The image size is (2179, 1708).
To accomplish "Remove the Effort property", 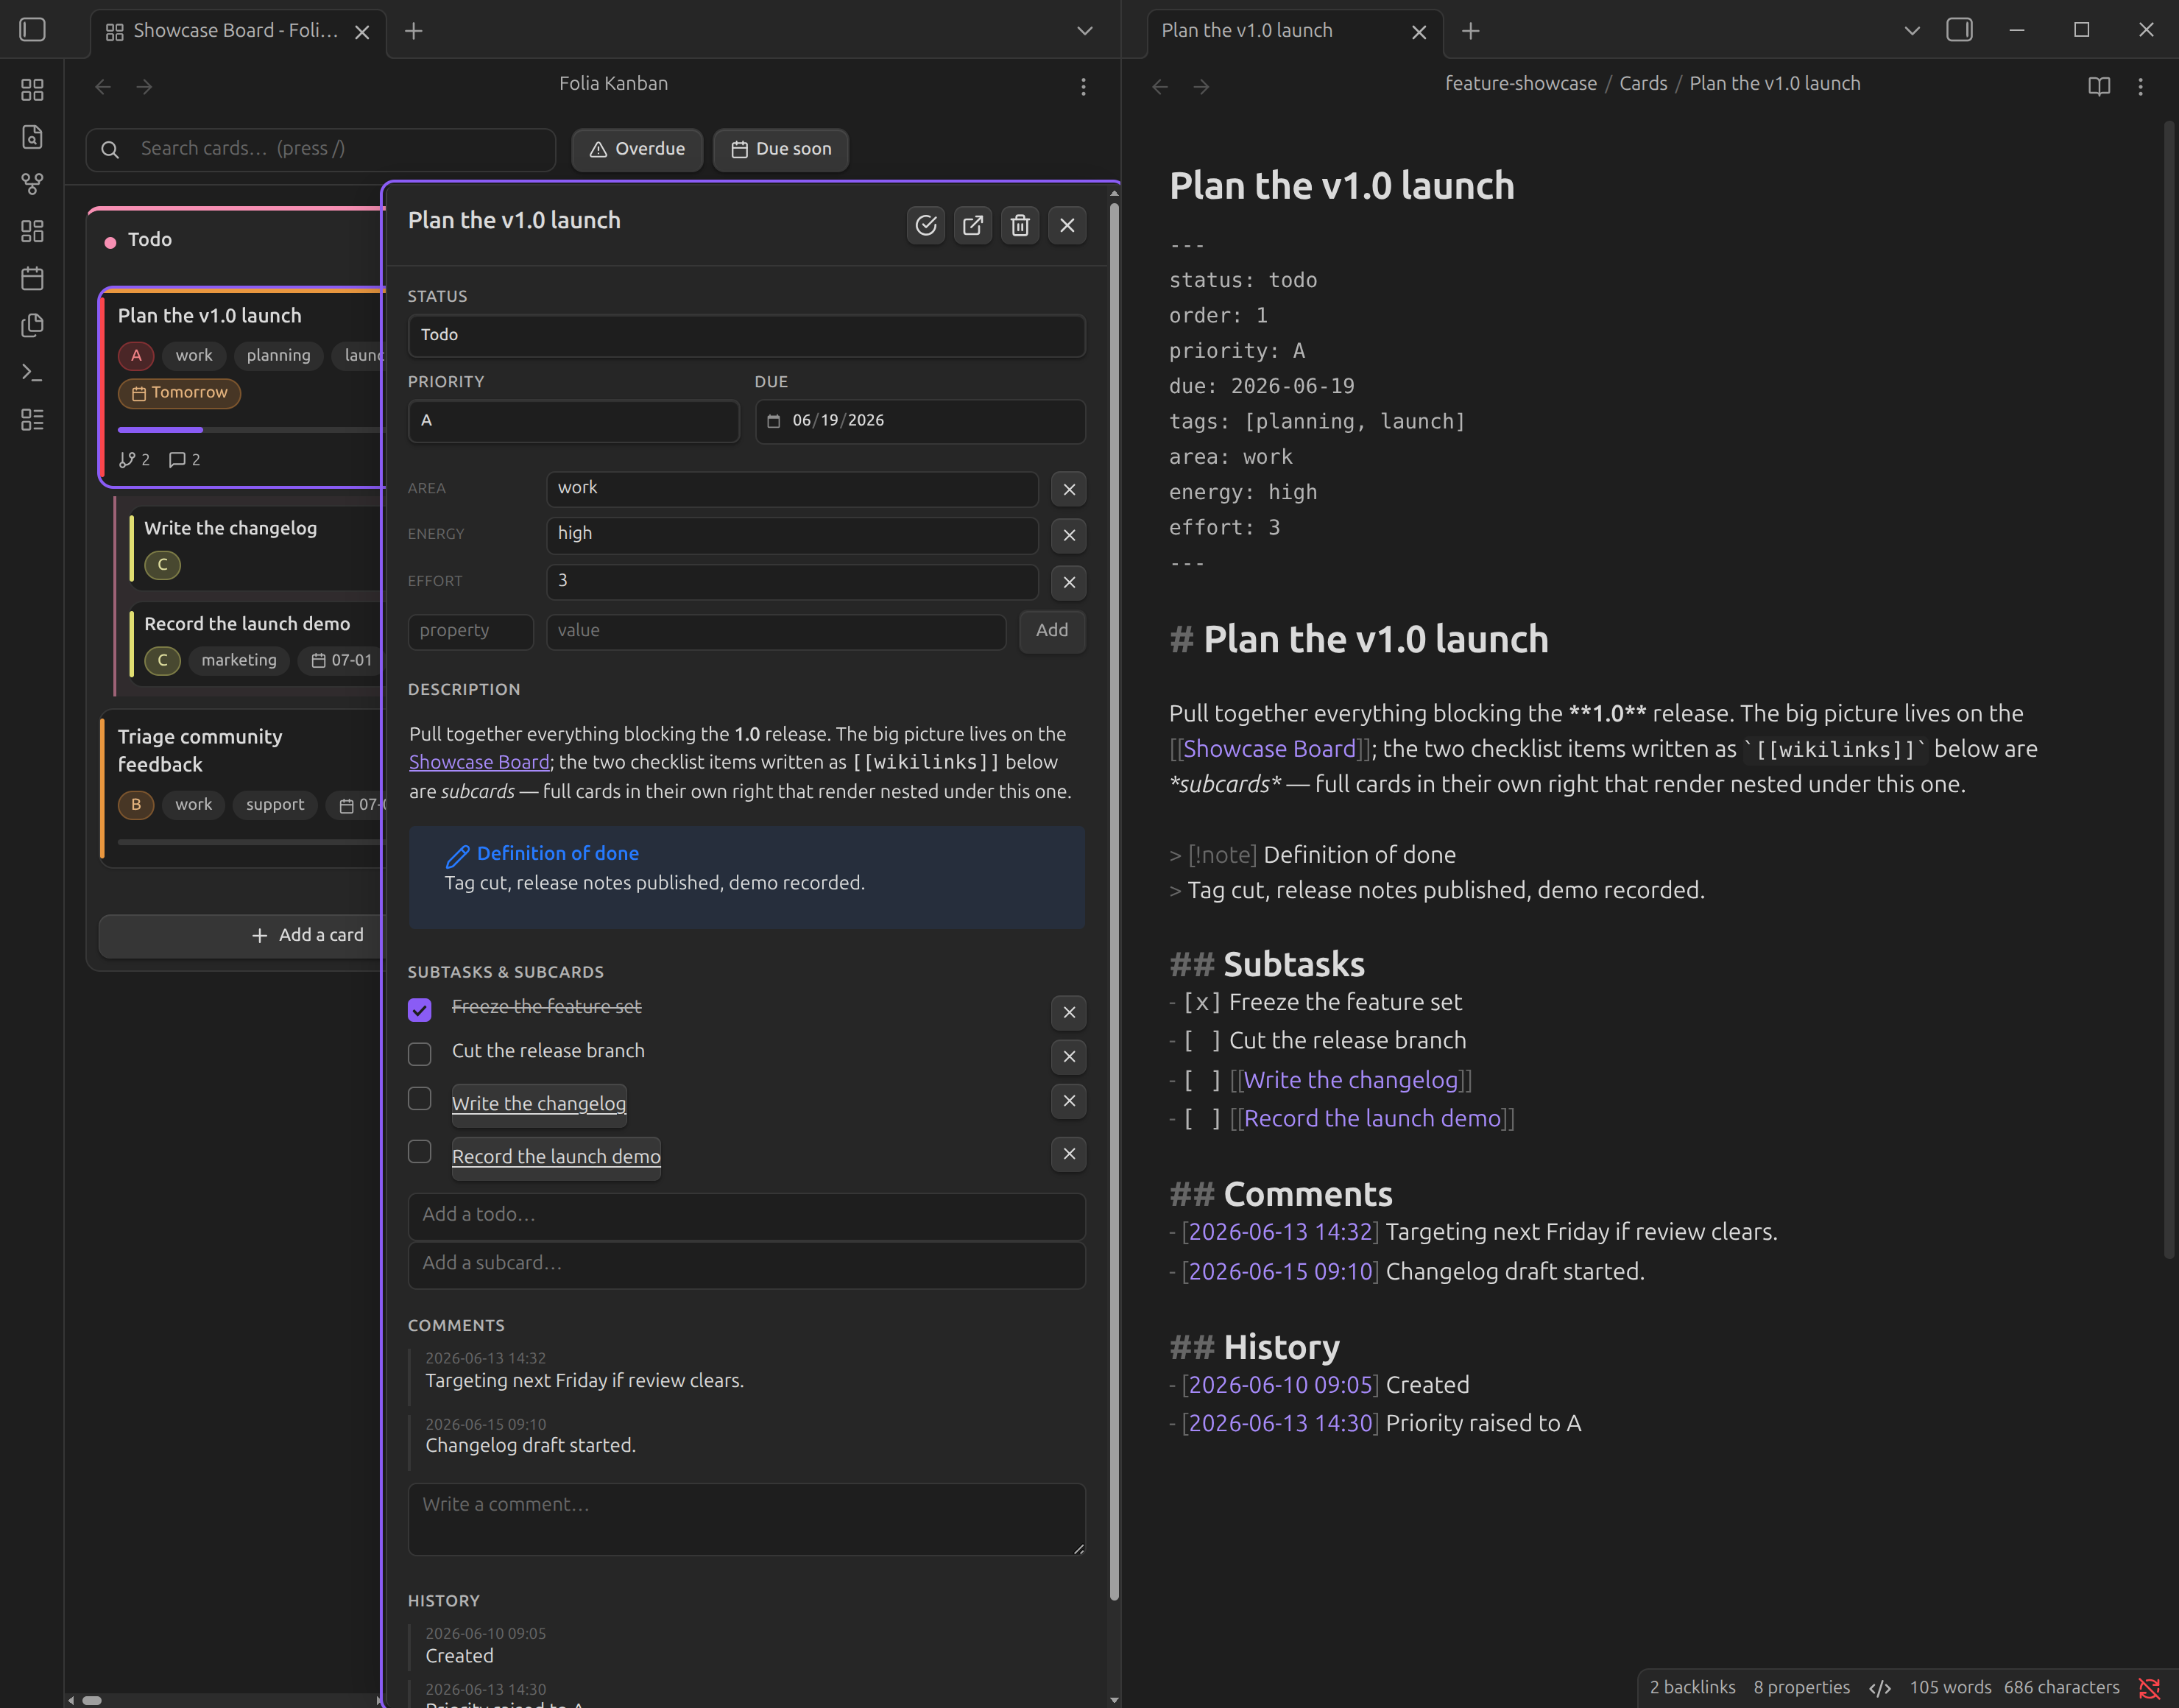I will (1069, 582).
